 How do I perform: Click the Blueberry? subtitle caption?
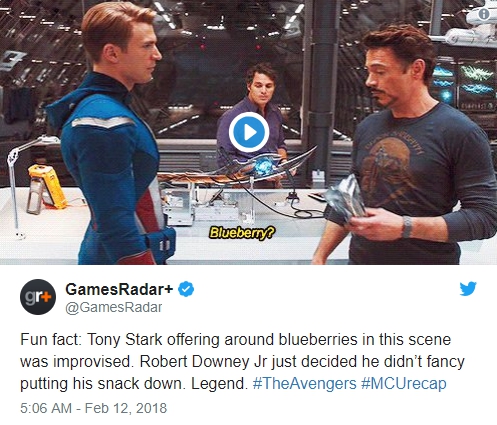243,232
